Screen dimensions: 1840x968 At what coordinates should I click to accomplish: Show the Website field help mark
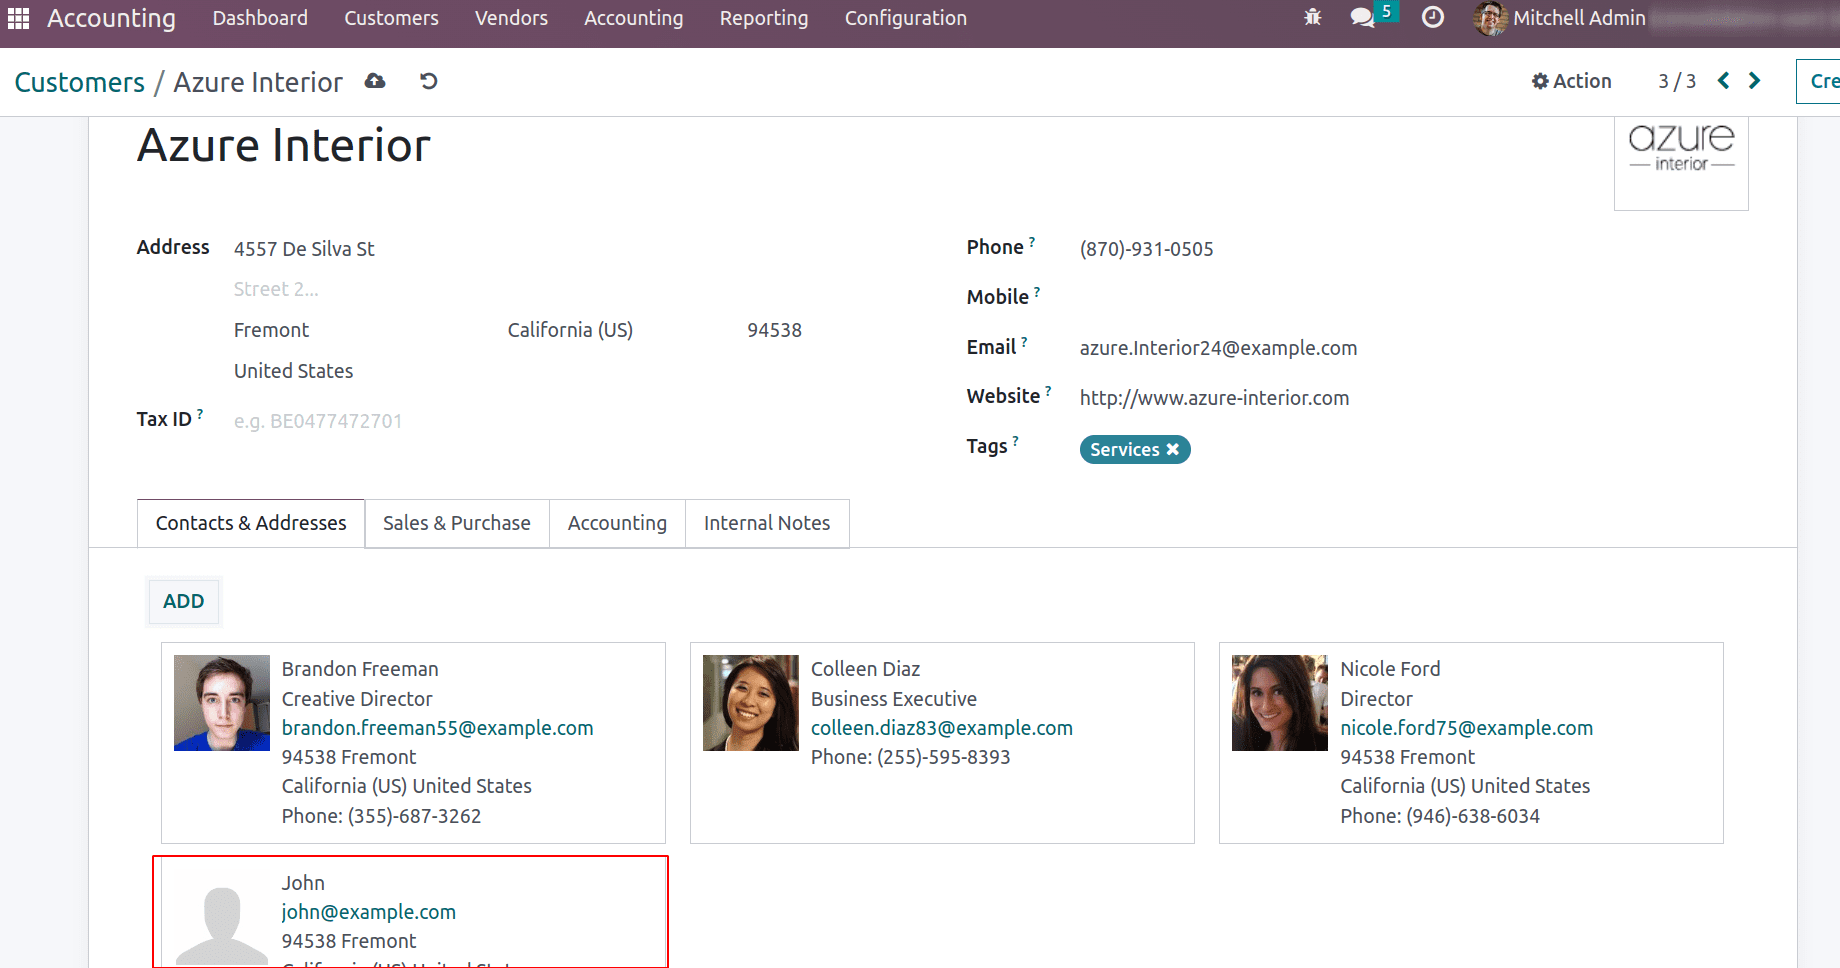pyautogui.click(x=1048, y=390)
